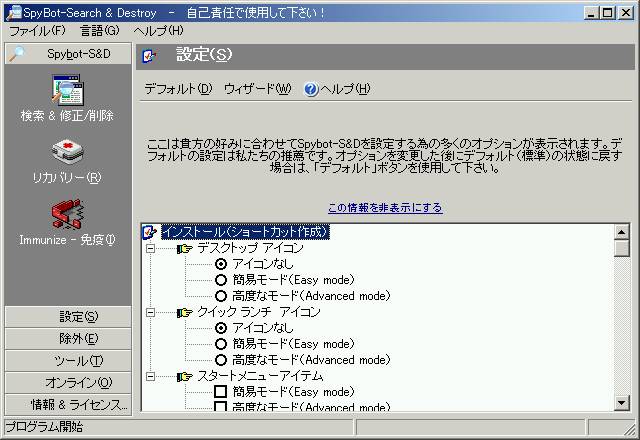Open the Immunize - 免疫 wall icon

[68, 214]
